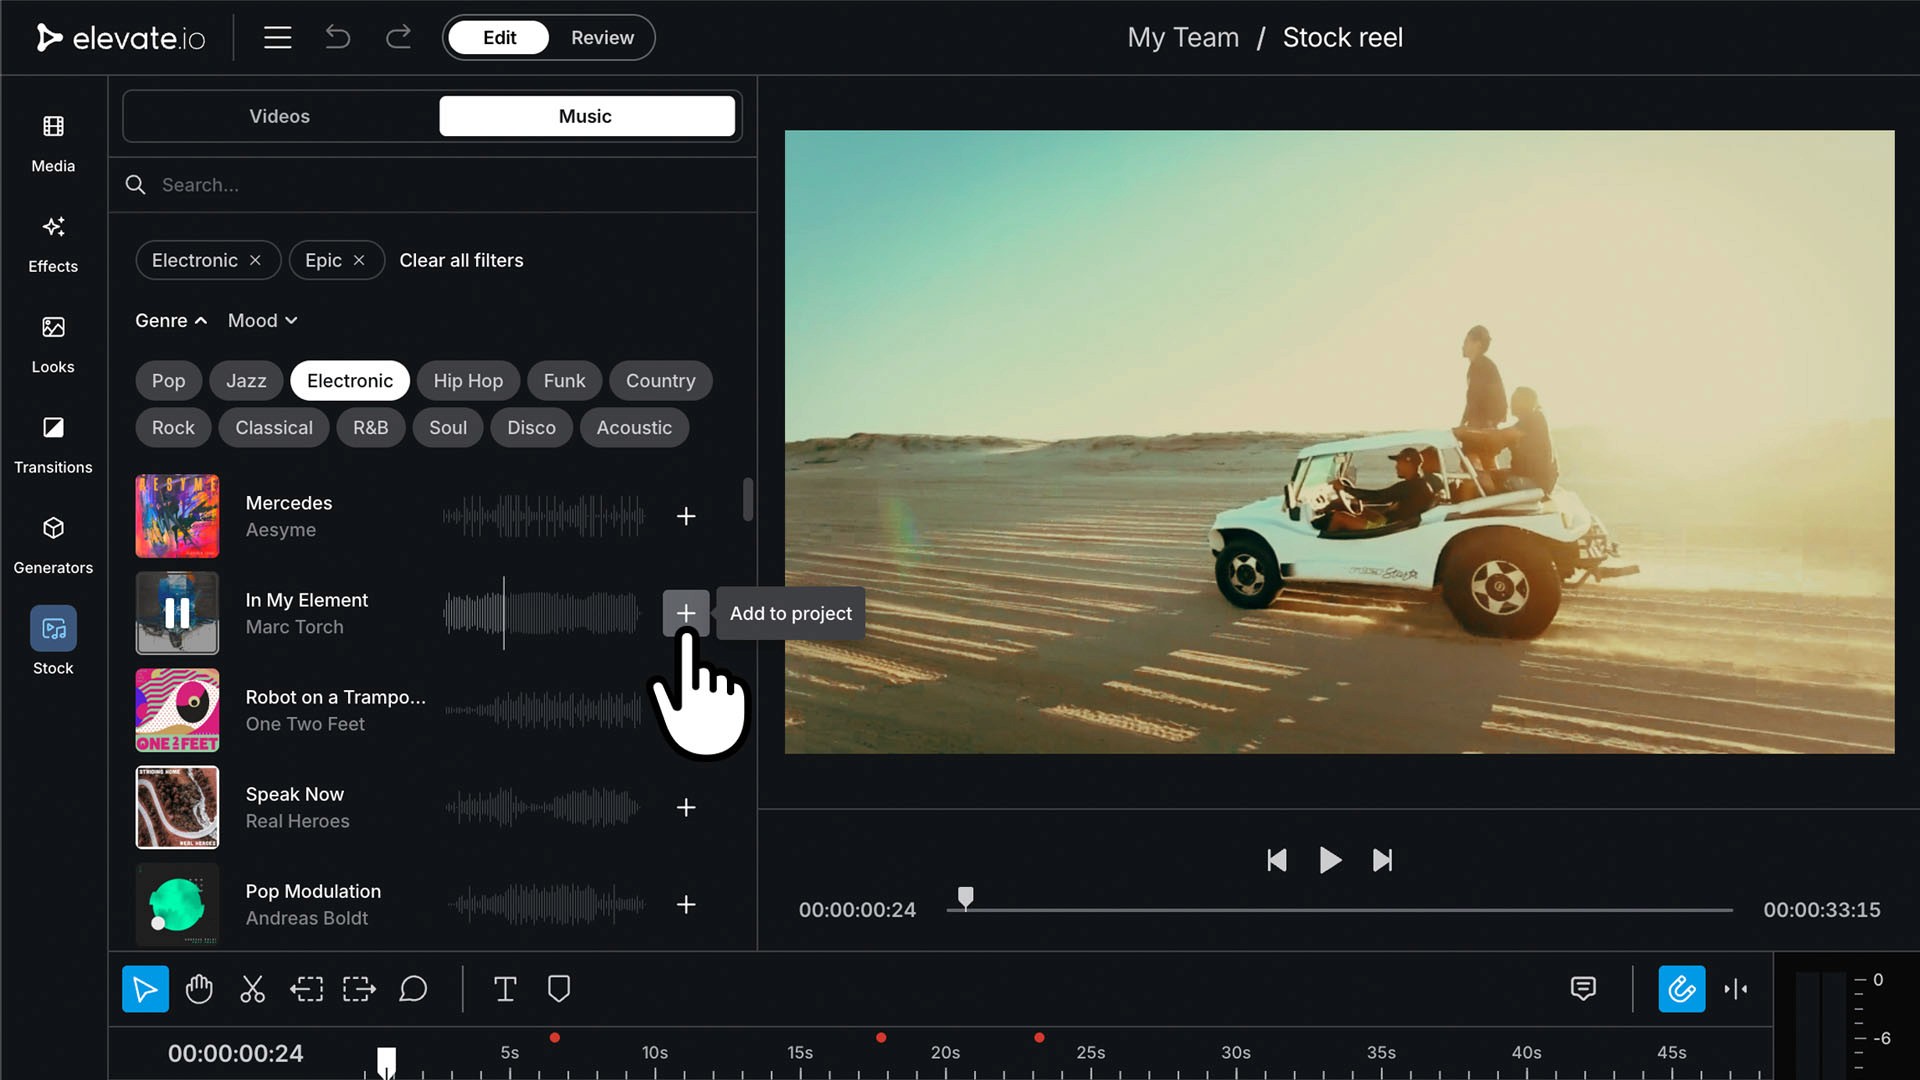
Task: Click the undo arrow icon
Action: (338, 38)
